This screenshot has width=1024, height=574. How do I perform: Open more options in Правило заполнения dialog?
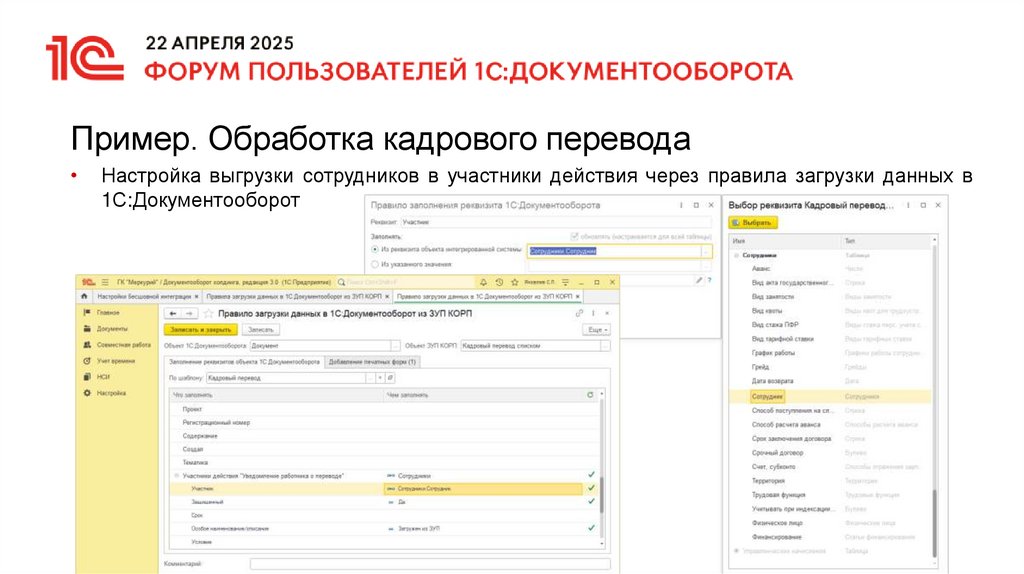click(680, 205)
